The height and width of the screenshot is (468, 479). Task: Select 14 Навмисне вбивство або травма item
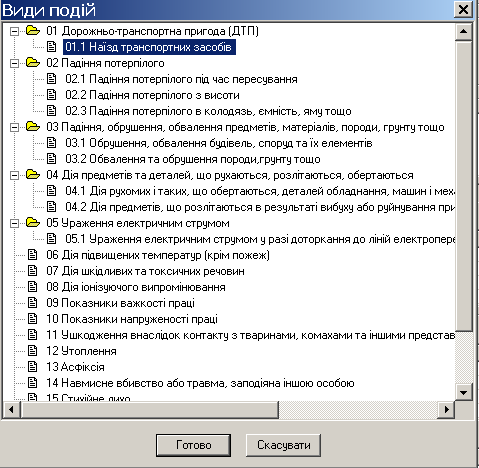pos(200,383)
